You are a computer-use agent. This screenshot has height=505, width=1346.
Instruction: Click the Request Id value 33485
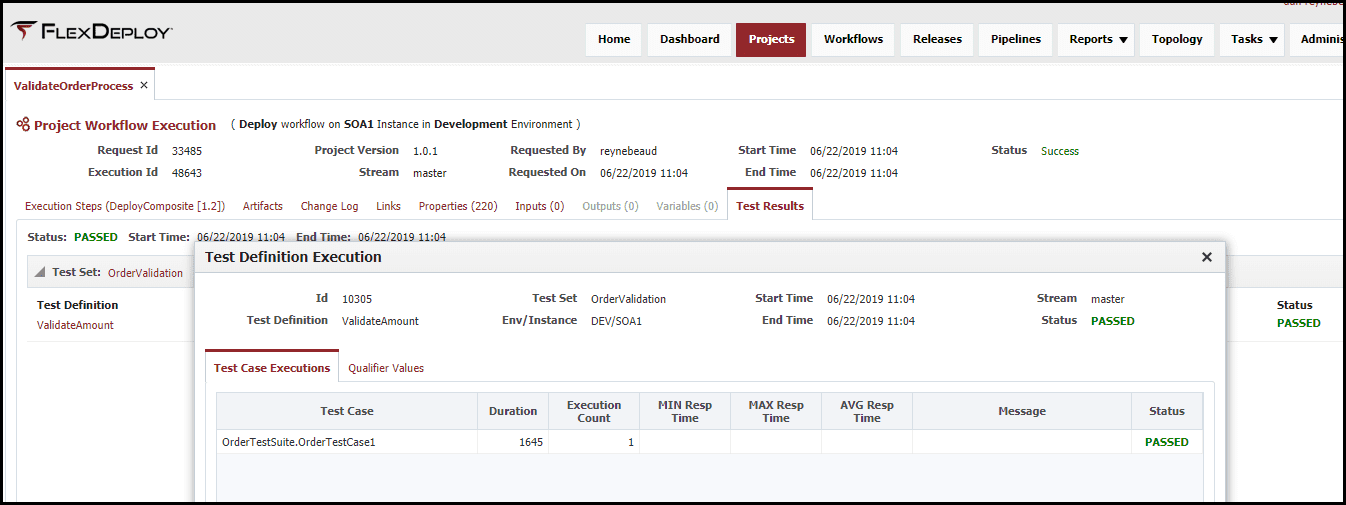[187, 151]
